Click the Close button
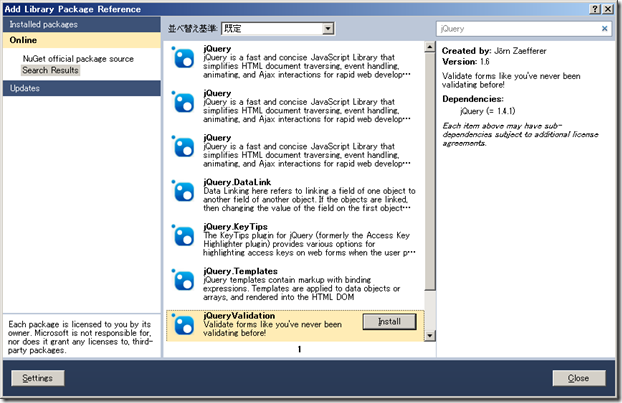This screenshot has height=403, width=622. pyautogui.click(x=579, y=378)
